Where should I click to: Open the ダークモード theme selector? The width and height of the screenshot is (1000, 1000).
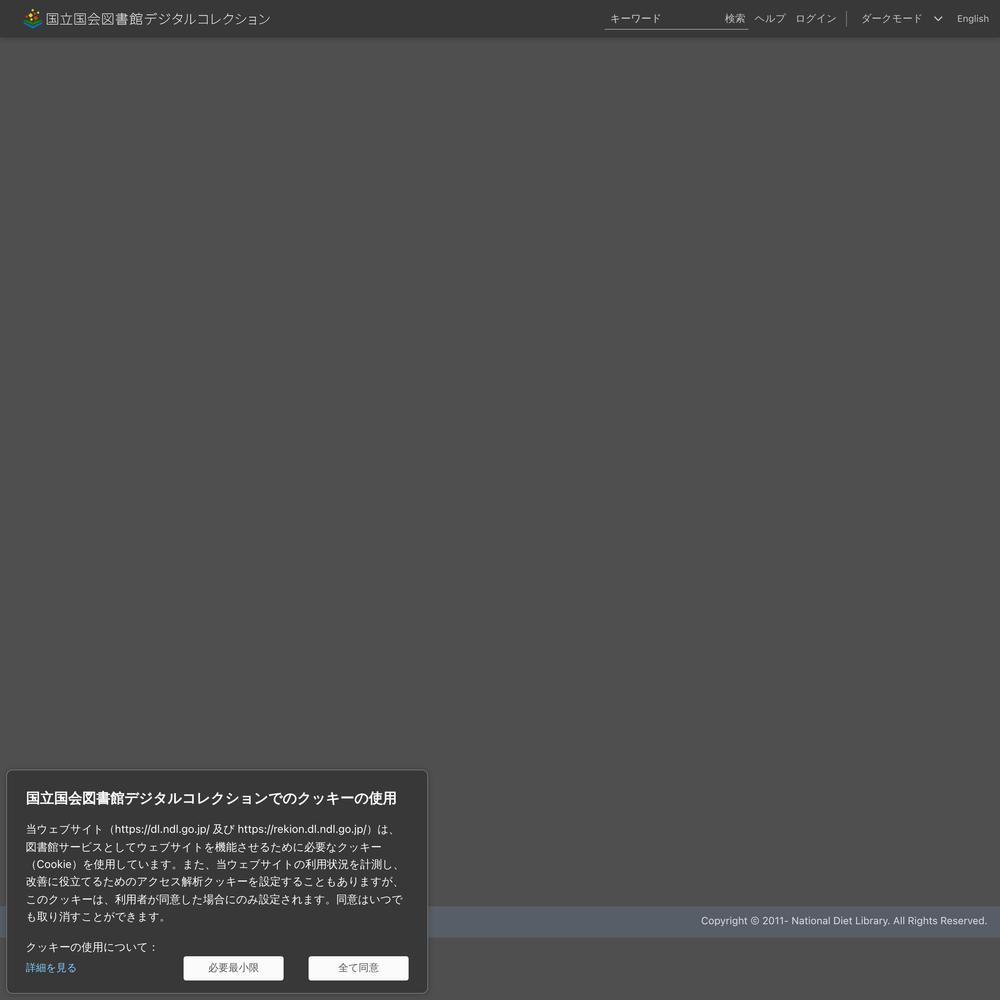[x=891, y=19]
